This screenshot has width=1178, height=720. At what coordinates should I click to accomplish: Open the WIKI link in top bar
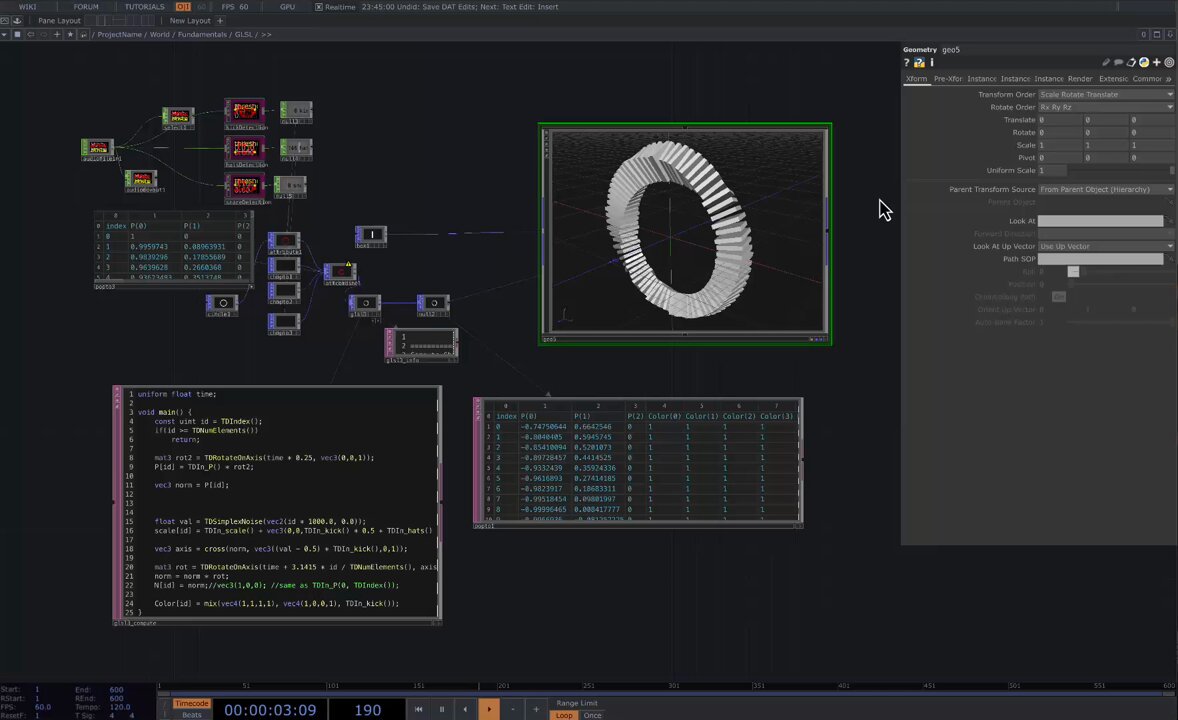(x=27, y=7)
